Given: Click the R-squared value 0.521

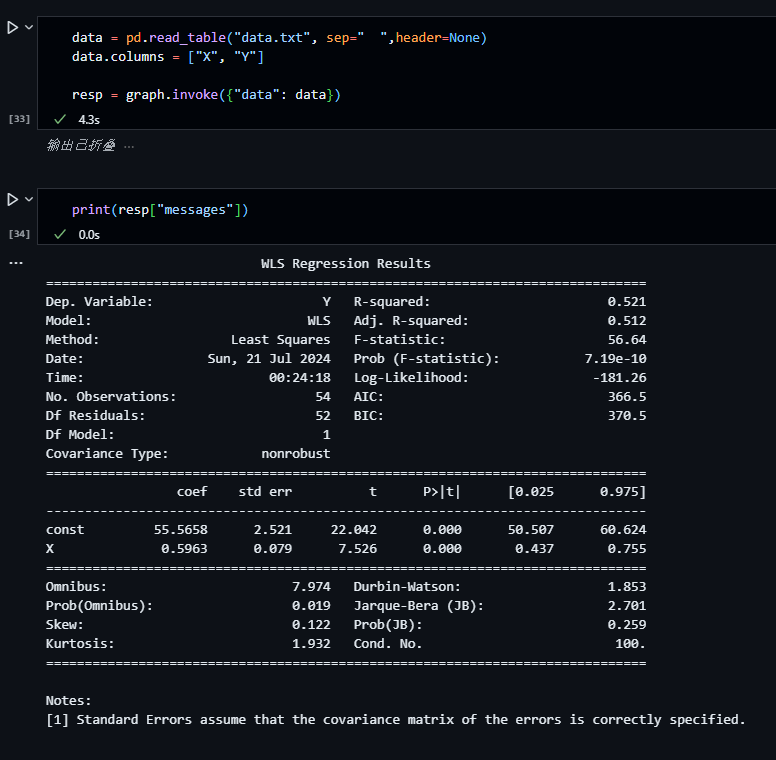Looking at the screenshot, I should tap(627, 302).
